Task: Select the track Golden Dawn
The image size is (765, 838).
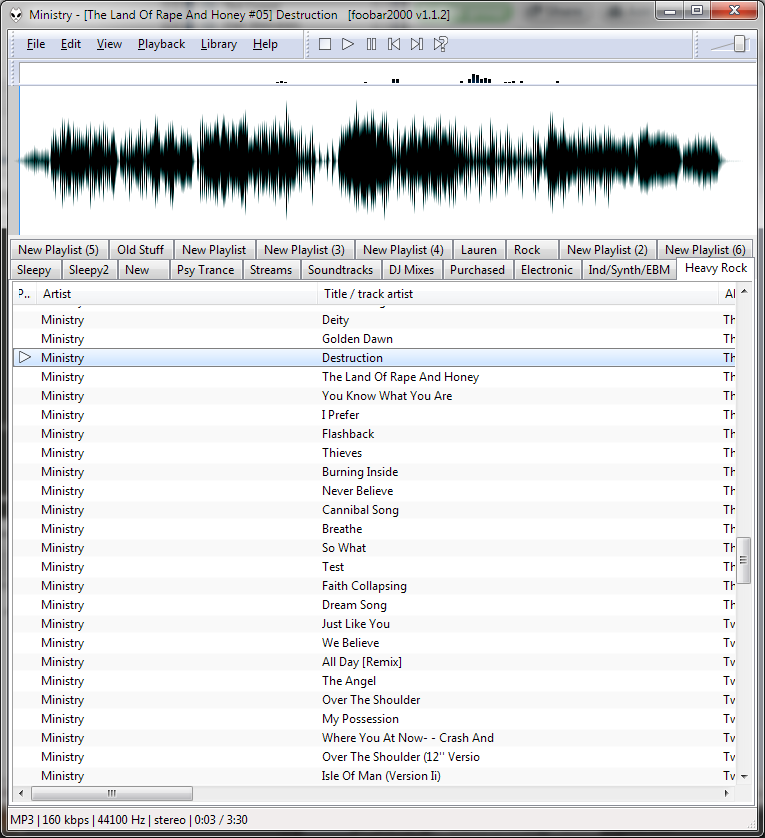Action: tap(374, 339)
